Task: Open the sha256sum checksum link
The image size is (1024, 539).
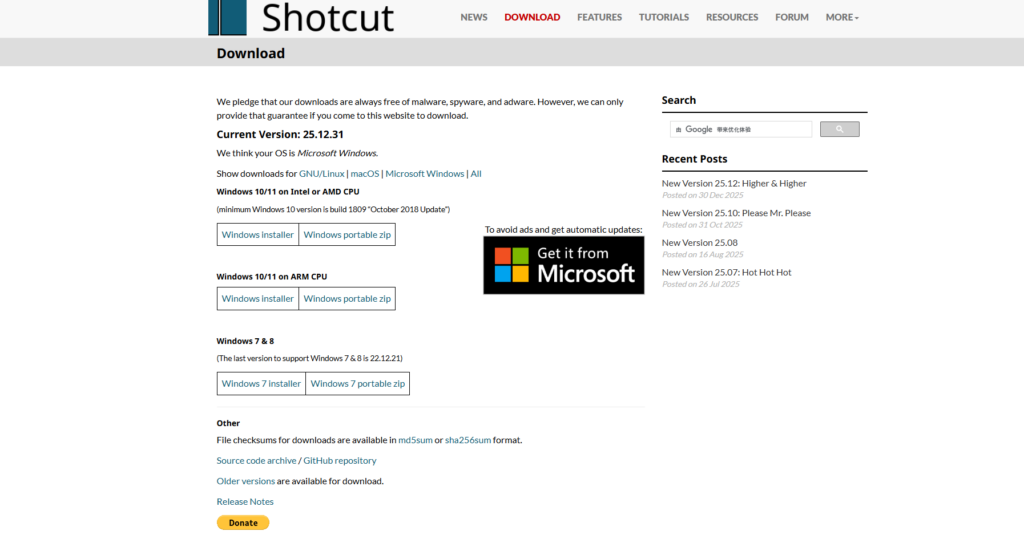Action: tap(468, 440)
